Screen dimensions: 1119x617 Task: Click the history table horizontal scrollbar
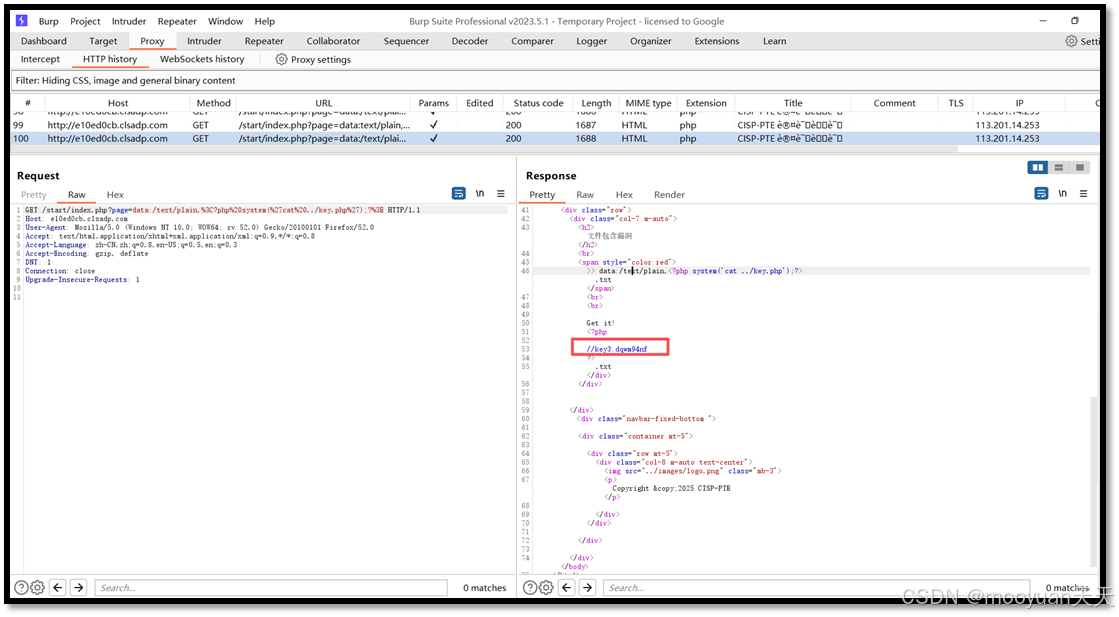pyautogui.click(x=485, y=149)
